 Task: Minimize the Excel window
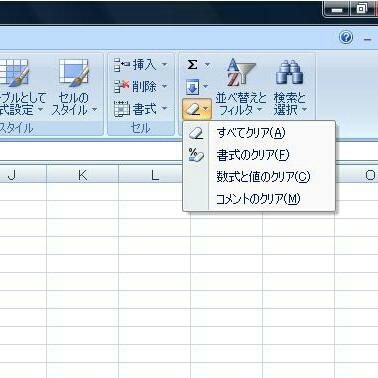click(337, 10)
